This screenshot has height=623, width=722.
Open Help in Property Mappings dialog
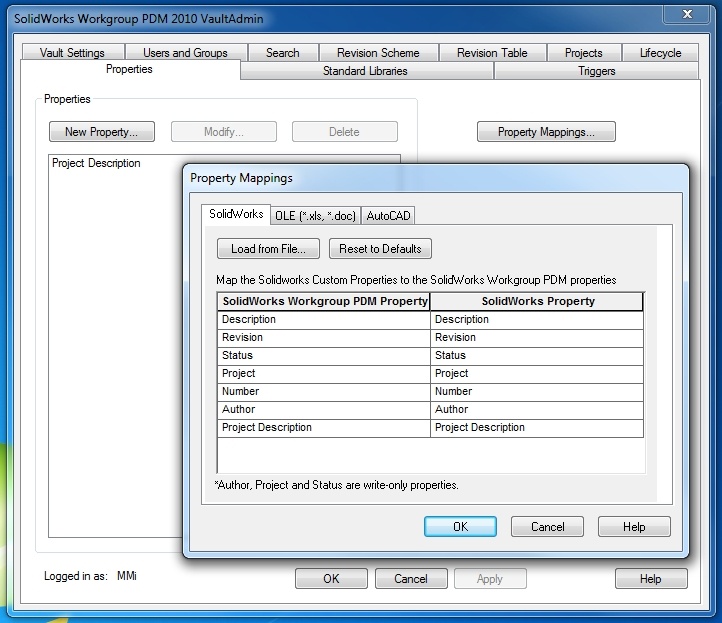pyautogui.click(x=634, y=526)
